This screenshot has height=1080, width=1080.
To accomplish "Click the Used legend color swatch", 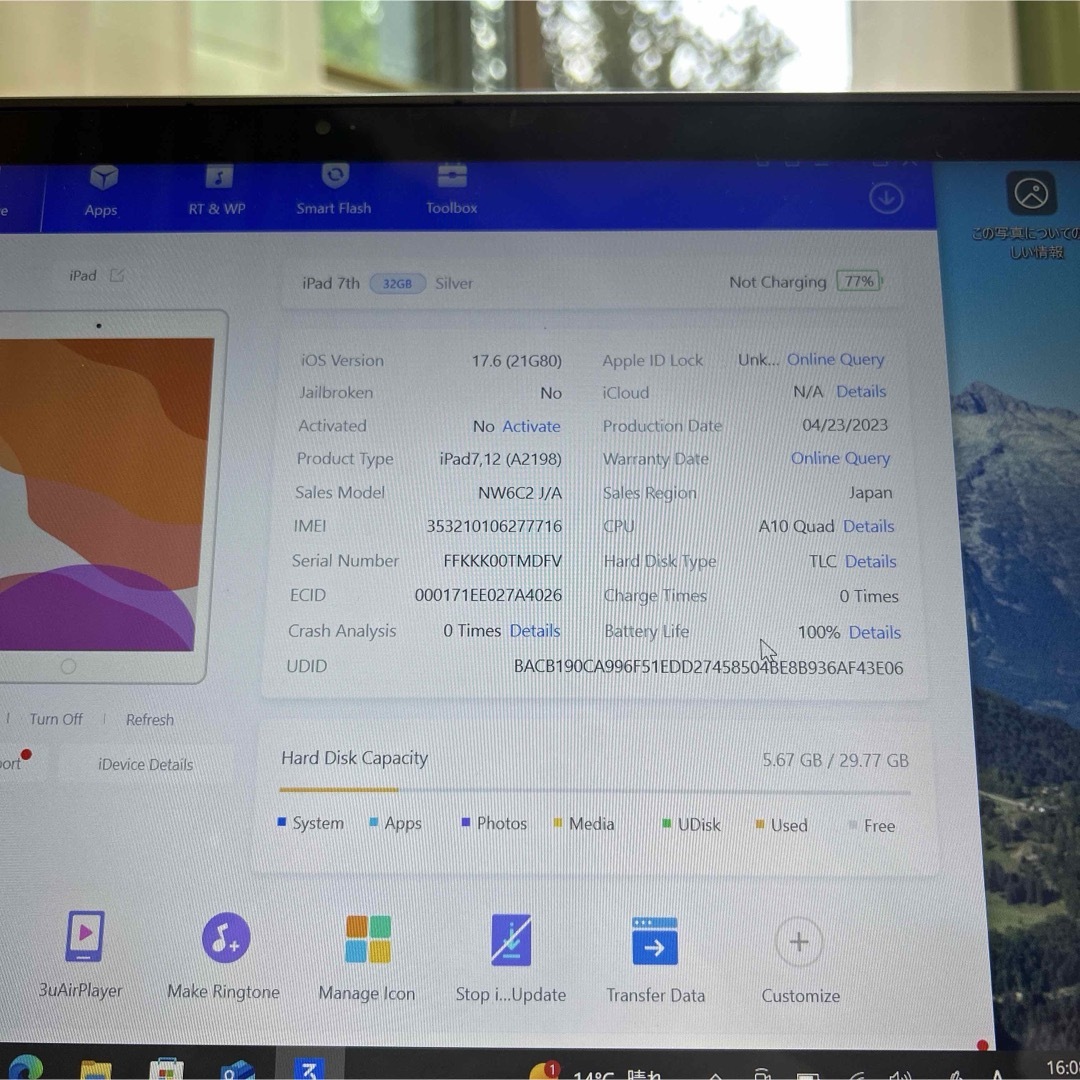I will click(x=760, y=824).
